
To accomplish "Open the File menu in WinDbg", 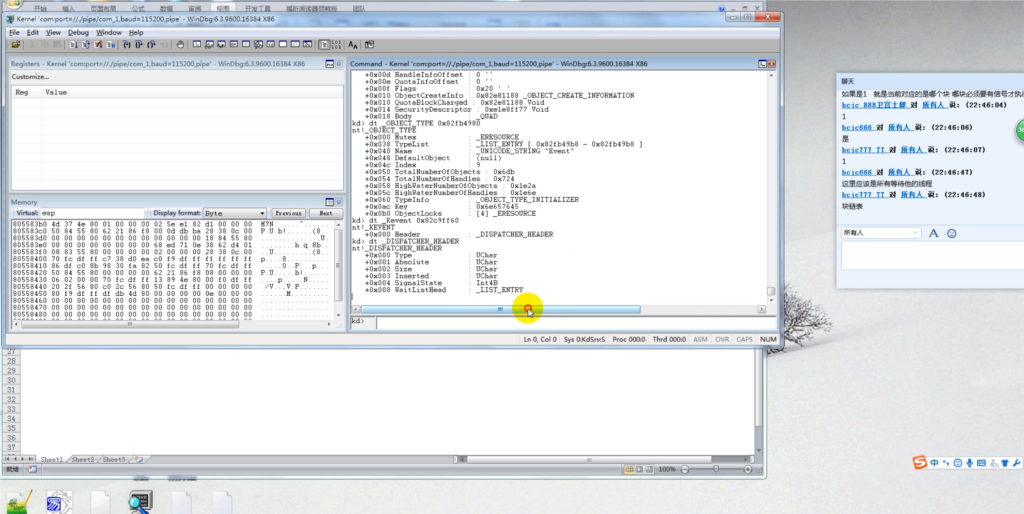I will tap(14, 32).
